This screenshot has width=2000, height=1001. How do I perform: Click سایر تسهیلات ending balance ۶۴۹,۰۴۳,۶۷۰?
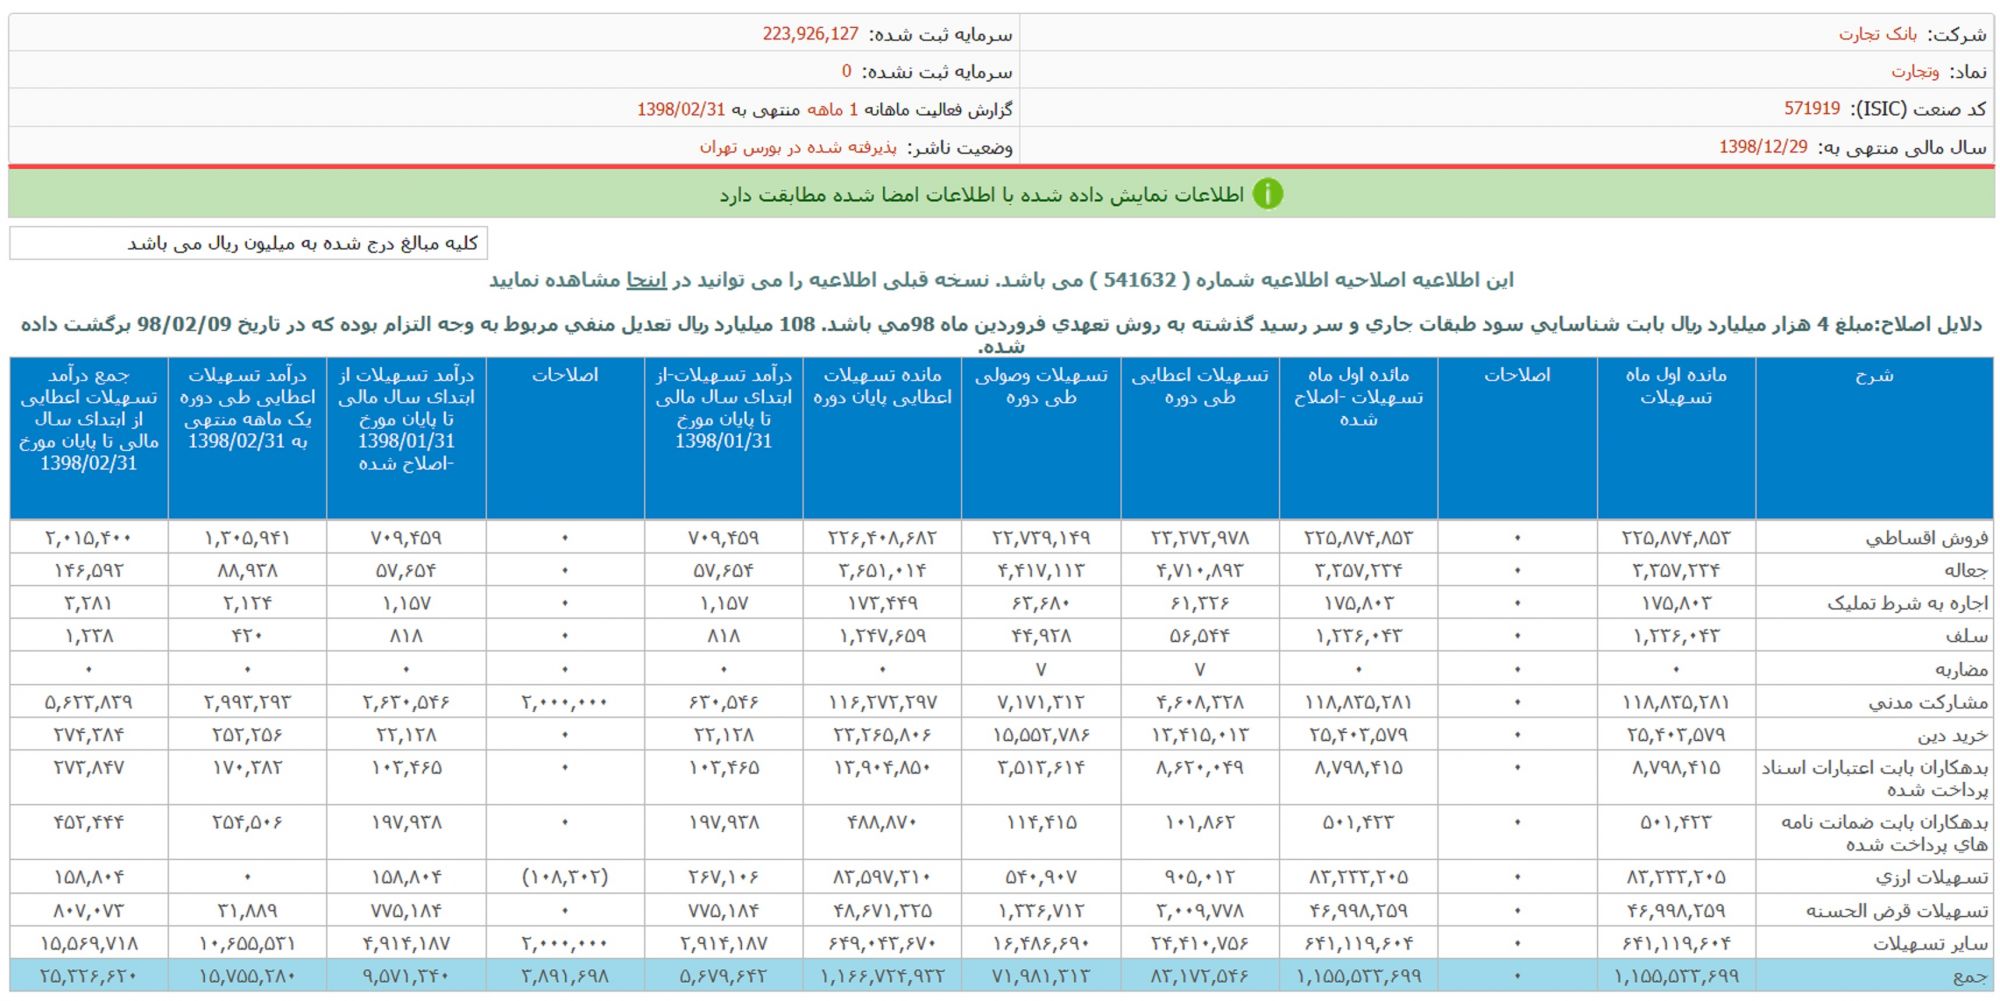pos(882,943)
